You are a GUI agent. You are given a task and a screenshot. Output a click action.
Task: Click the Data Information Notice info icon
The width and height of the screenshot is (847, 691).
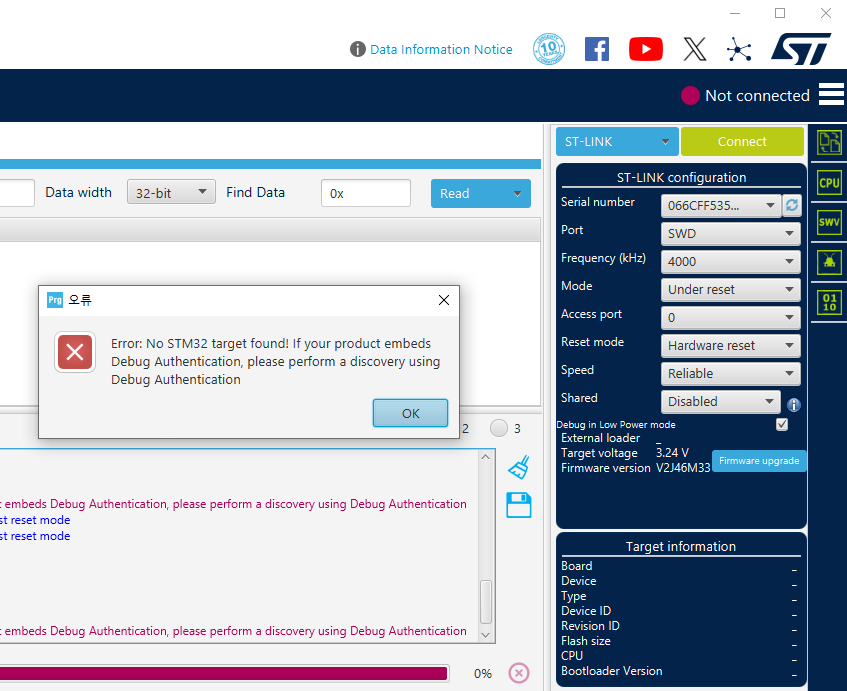point(358,49)
